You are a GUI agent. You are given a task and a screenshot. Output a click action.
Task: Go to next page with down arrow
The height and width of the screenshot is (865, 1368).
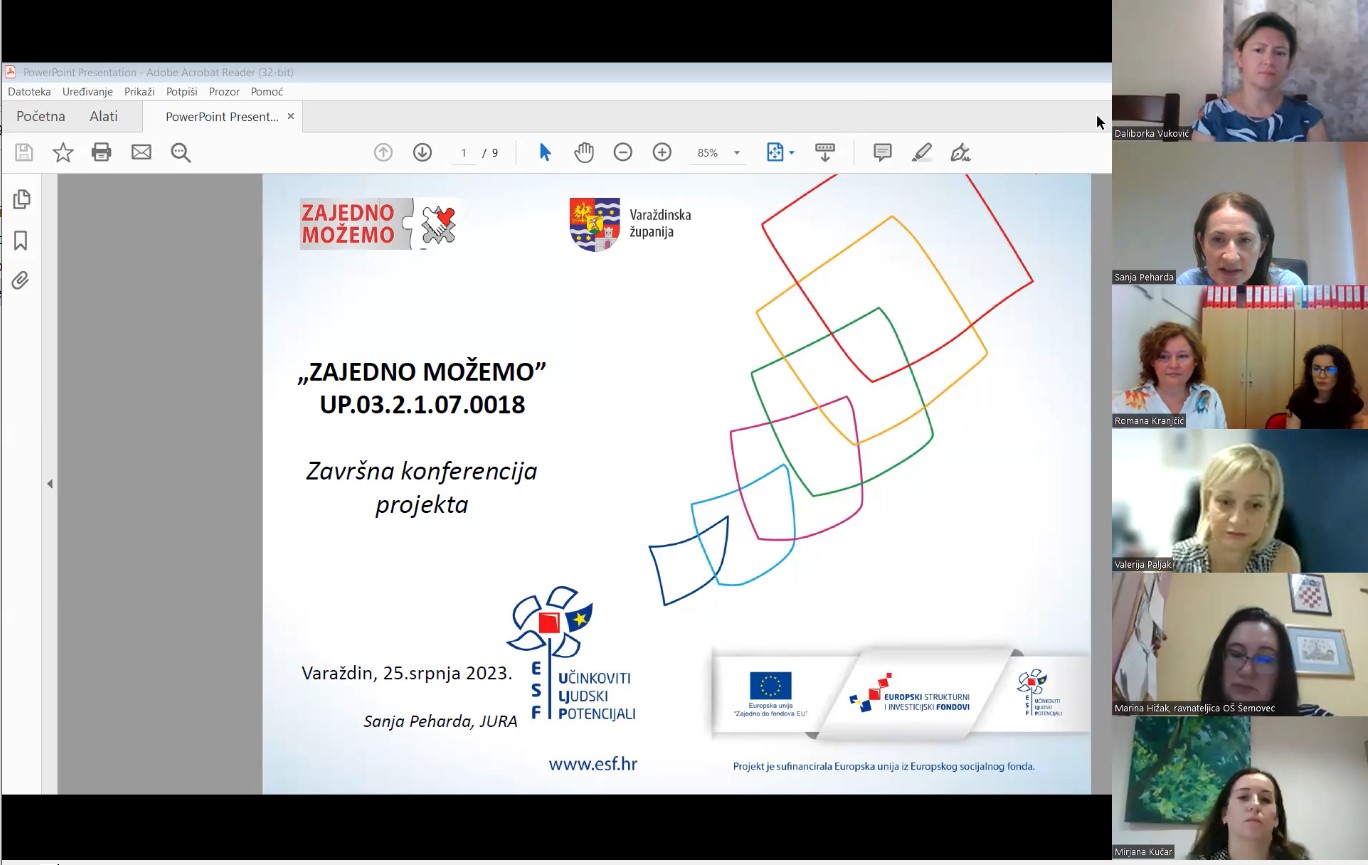pyautogui.click(x=422, y=153)
